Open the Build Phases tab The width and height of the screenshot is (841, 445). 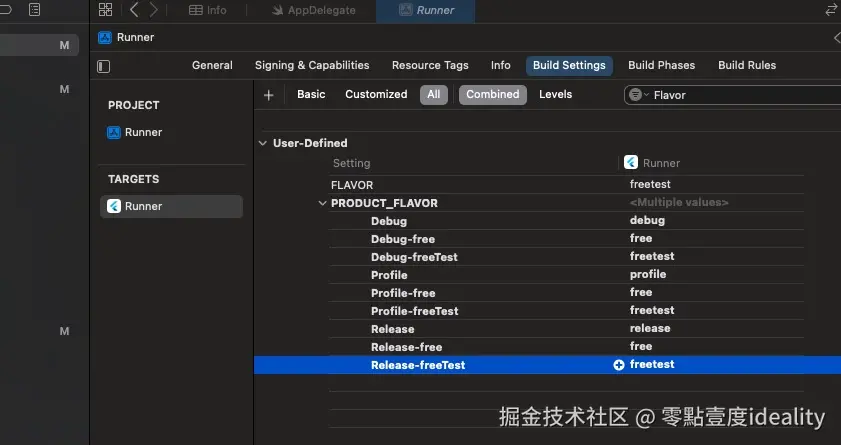point(661,65)
